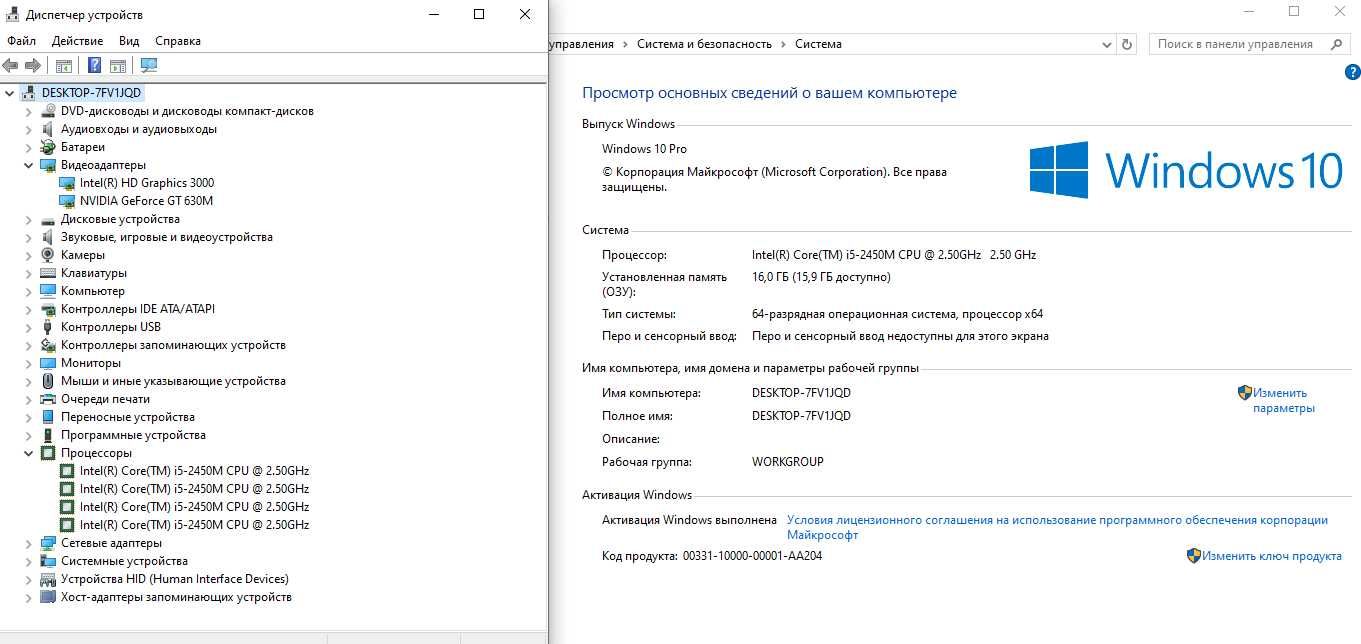Click the speaker icon for Аудиовходы и аудиовыходы
The height and width of the screenshot is (644, 1361).
pyautogui.click(x=48, y=129)
